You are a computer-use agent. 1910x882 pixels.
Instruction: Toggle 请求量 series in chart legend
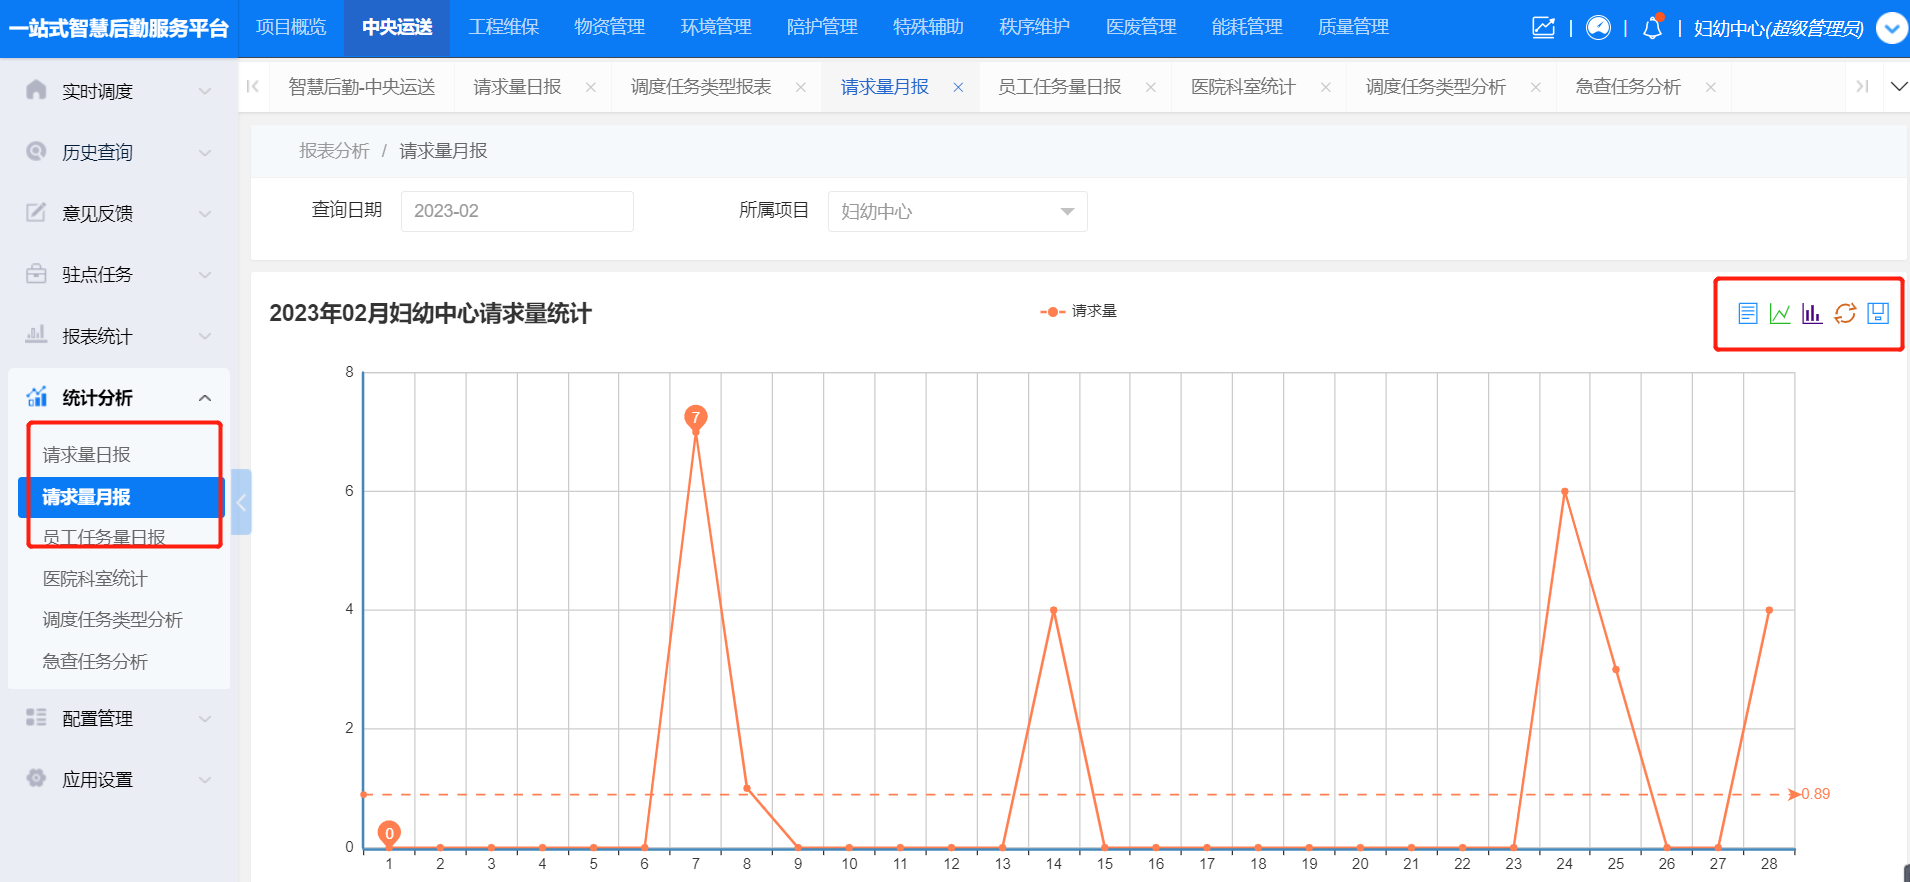[1078, 312]
